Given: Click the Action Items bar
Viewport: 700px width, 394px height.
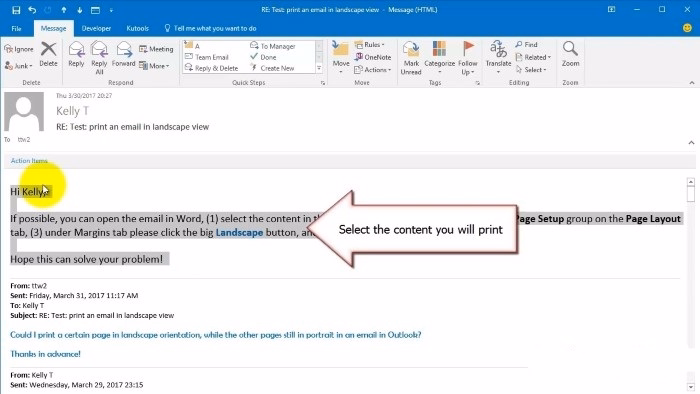Looking at the screenshot, I should point(350,161).
